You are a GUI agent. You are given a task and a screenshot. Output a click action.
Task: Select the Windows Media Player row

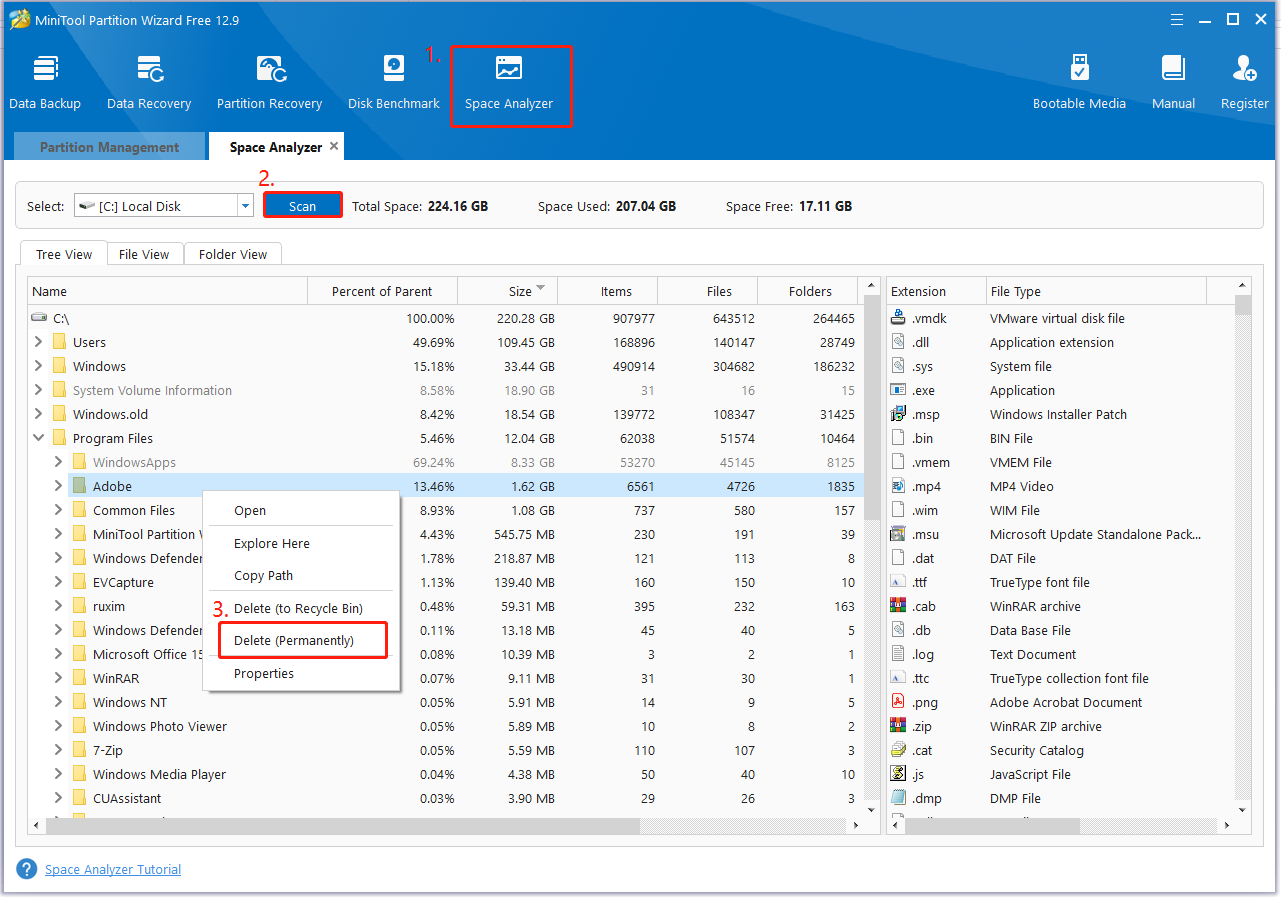point(445,774)
